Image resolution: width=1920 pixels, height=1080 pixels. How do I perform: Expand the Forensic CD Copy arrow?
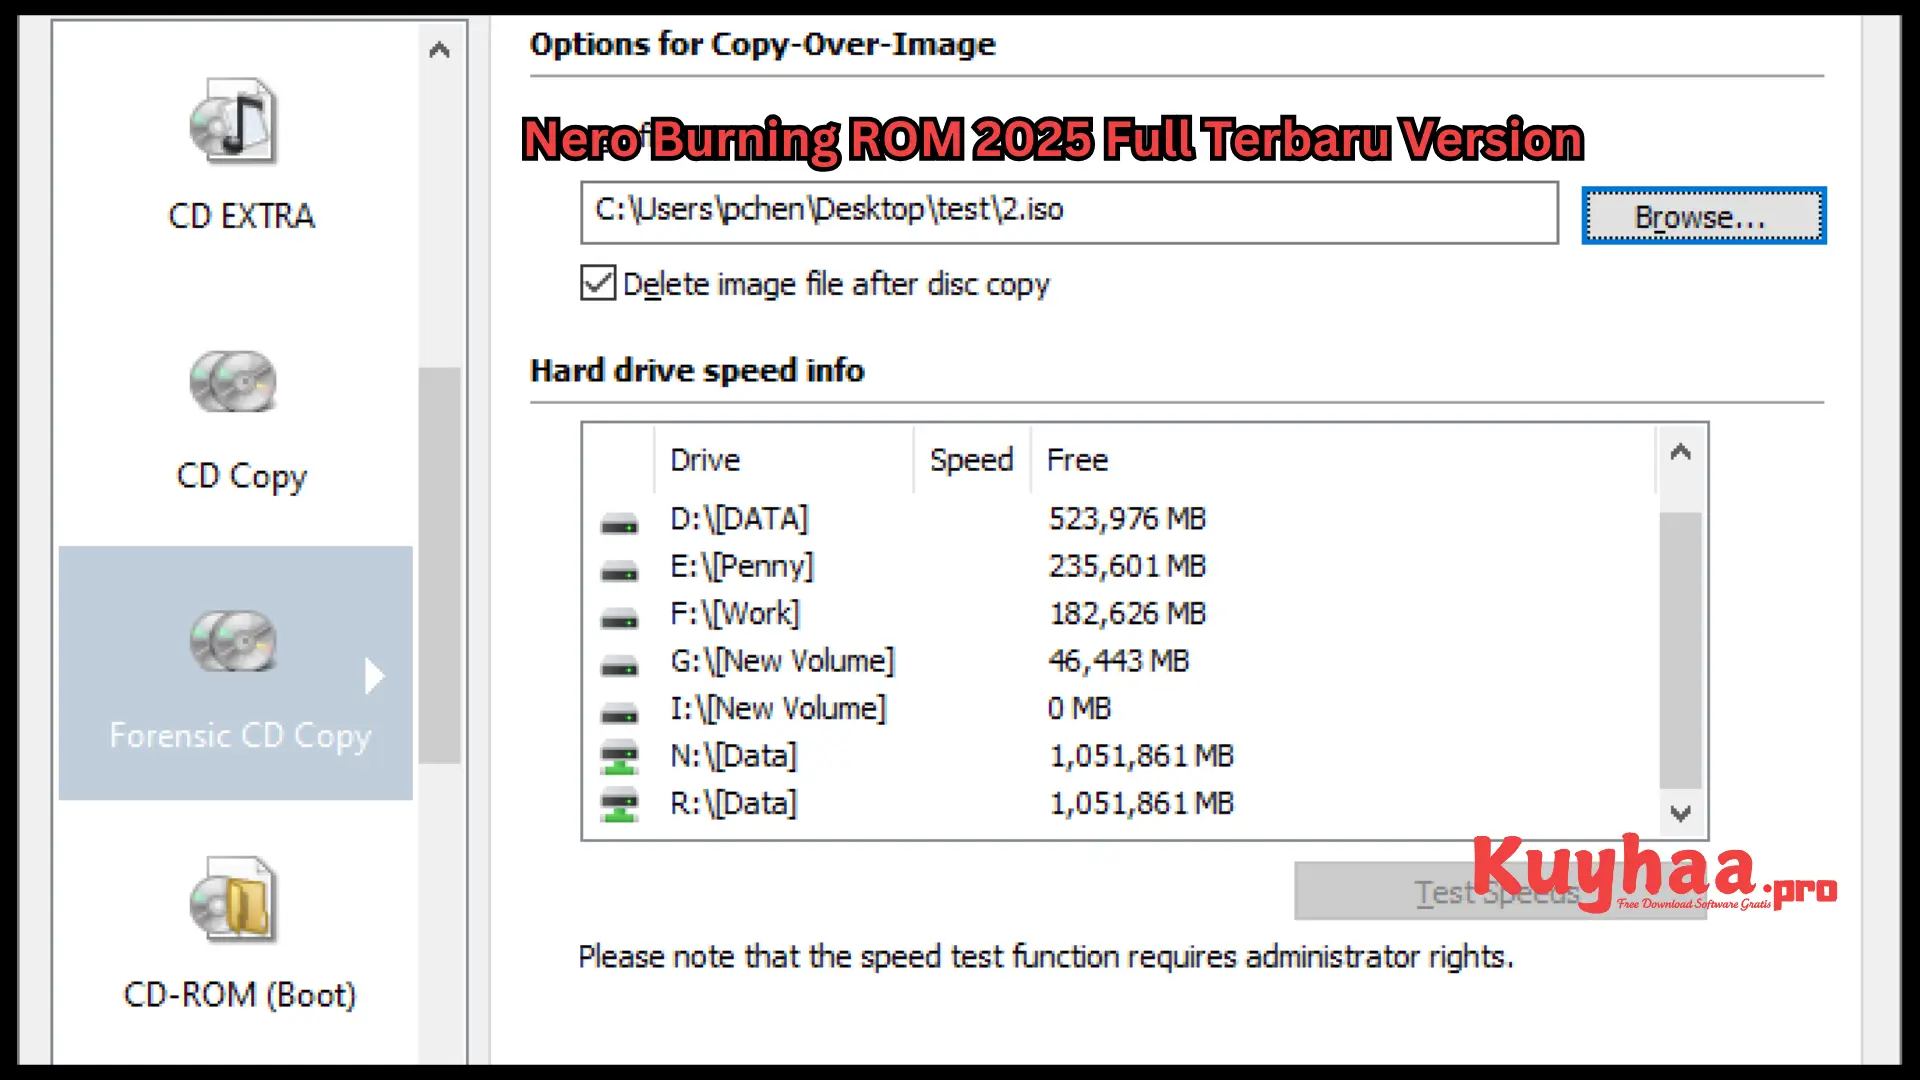374,676
